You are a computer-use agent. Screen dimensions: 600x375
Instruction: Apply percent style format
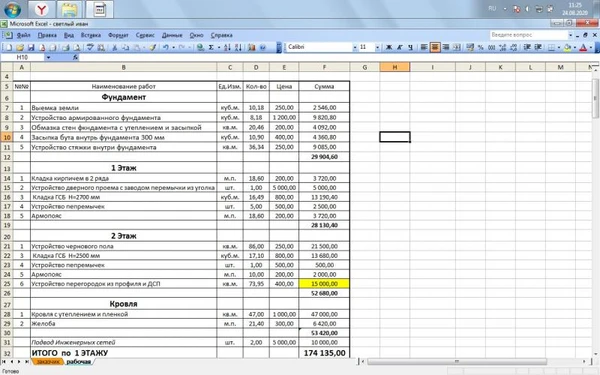pos(481,47)
